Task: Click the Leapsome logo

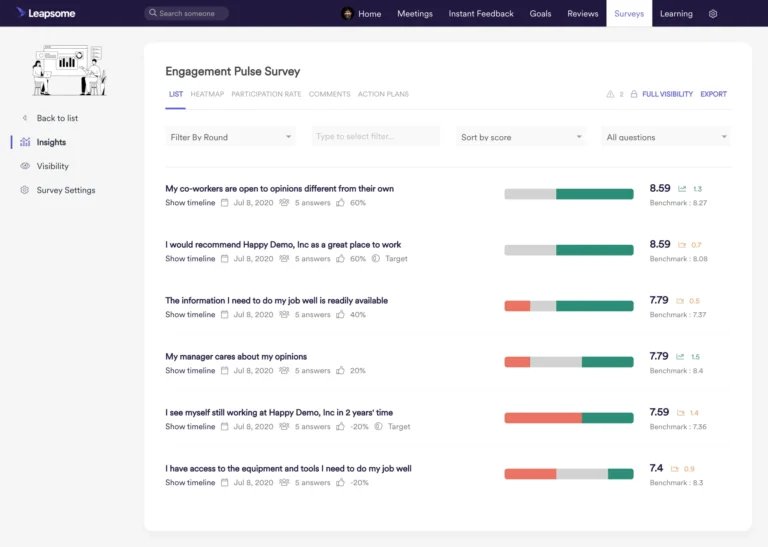Action: (x=46, y=13)
